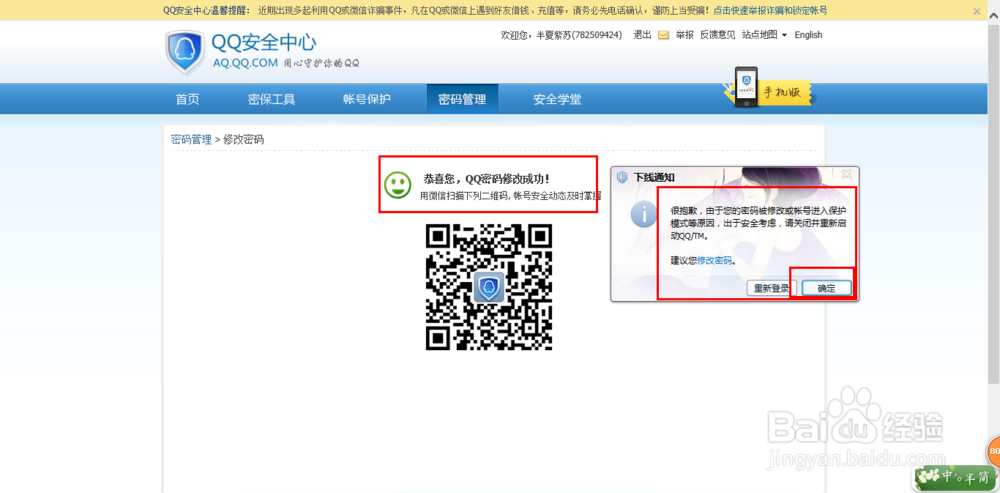This screenshot has height=493, width=1000.
Task: Switch language to English
Action: (x=808, y=35)
